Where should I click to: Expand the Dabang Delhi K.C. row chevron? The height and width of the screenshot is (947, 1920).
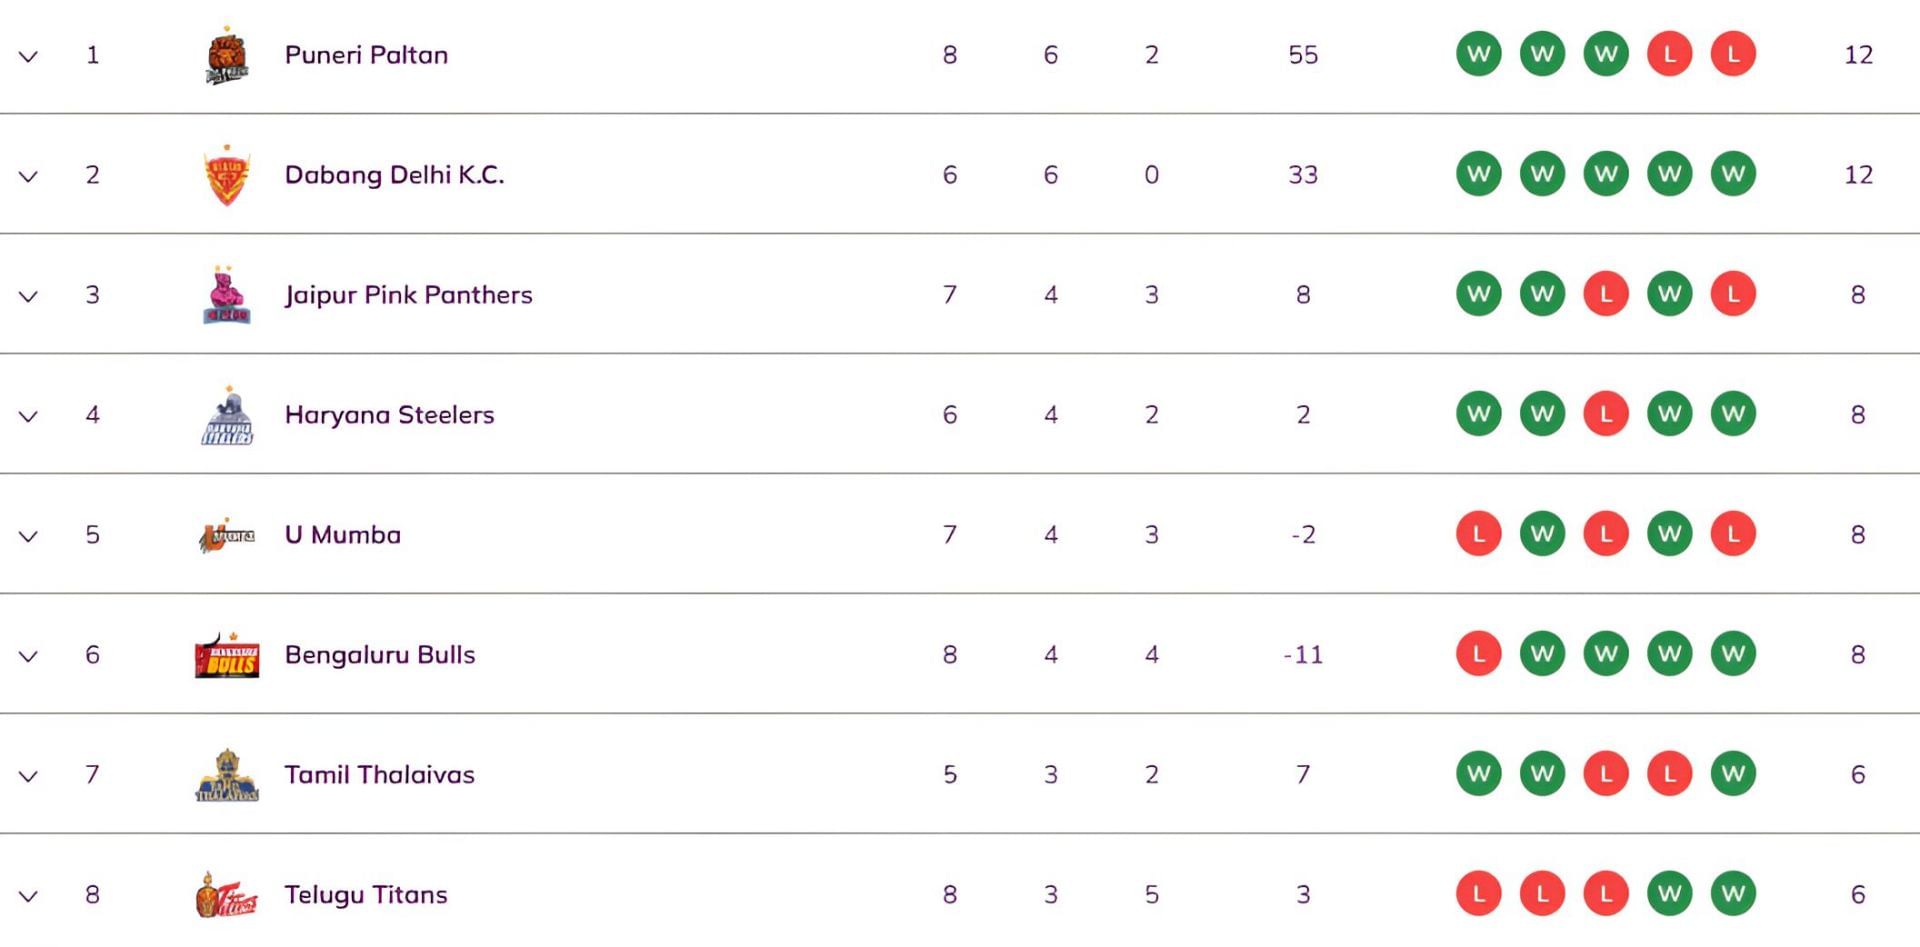coord(28,176)
